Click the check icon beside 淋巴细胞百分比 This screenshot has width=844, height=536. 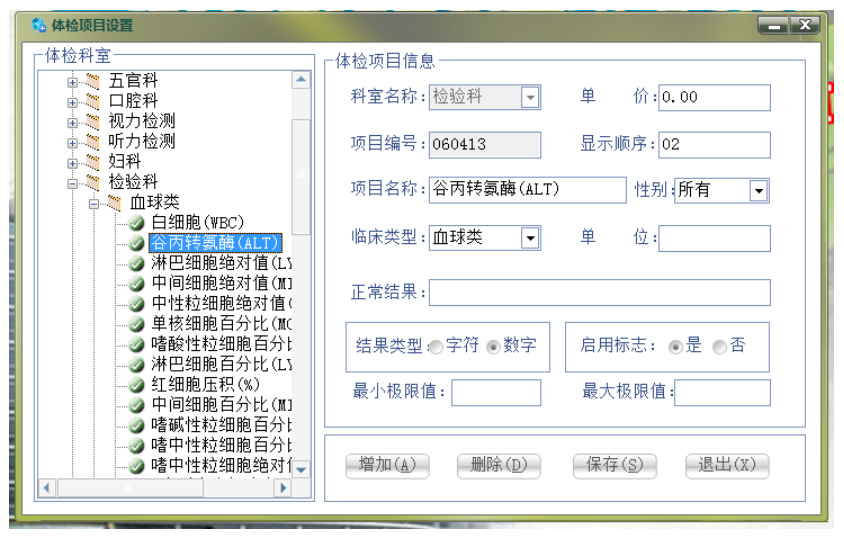137,365
